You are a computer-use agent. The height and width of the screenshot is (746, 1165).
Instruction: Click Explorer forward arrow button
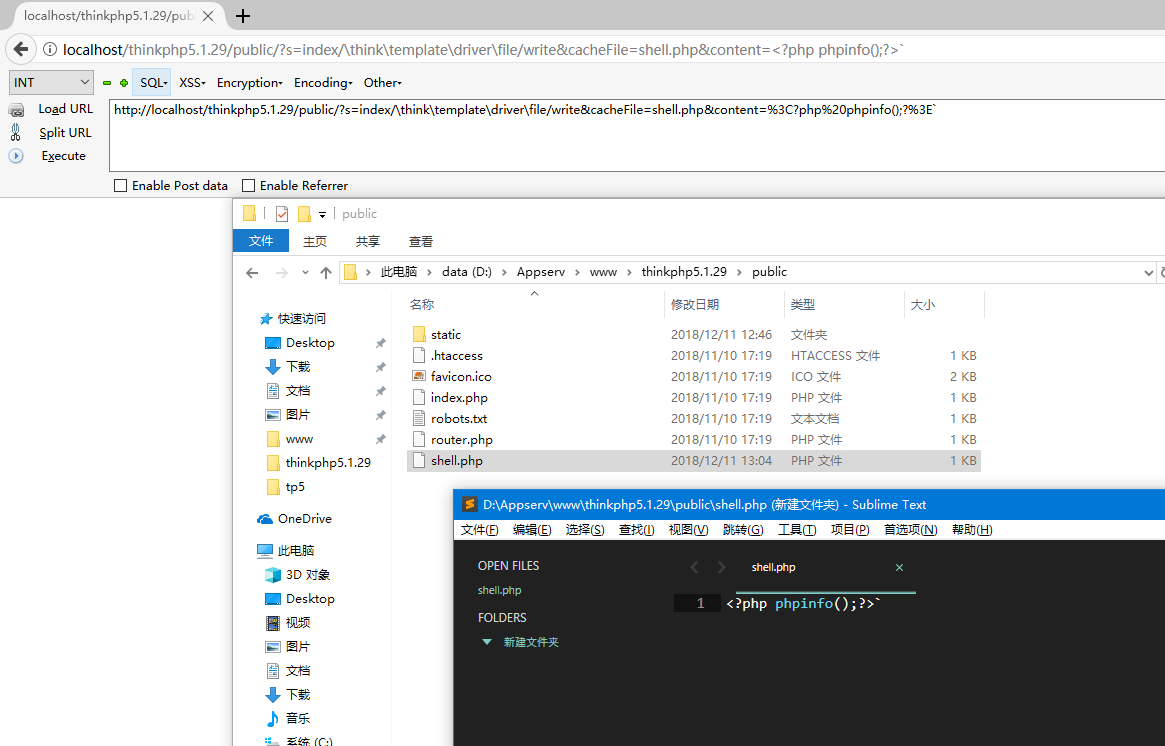pyautogui.click(x=282, y=273)
